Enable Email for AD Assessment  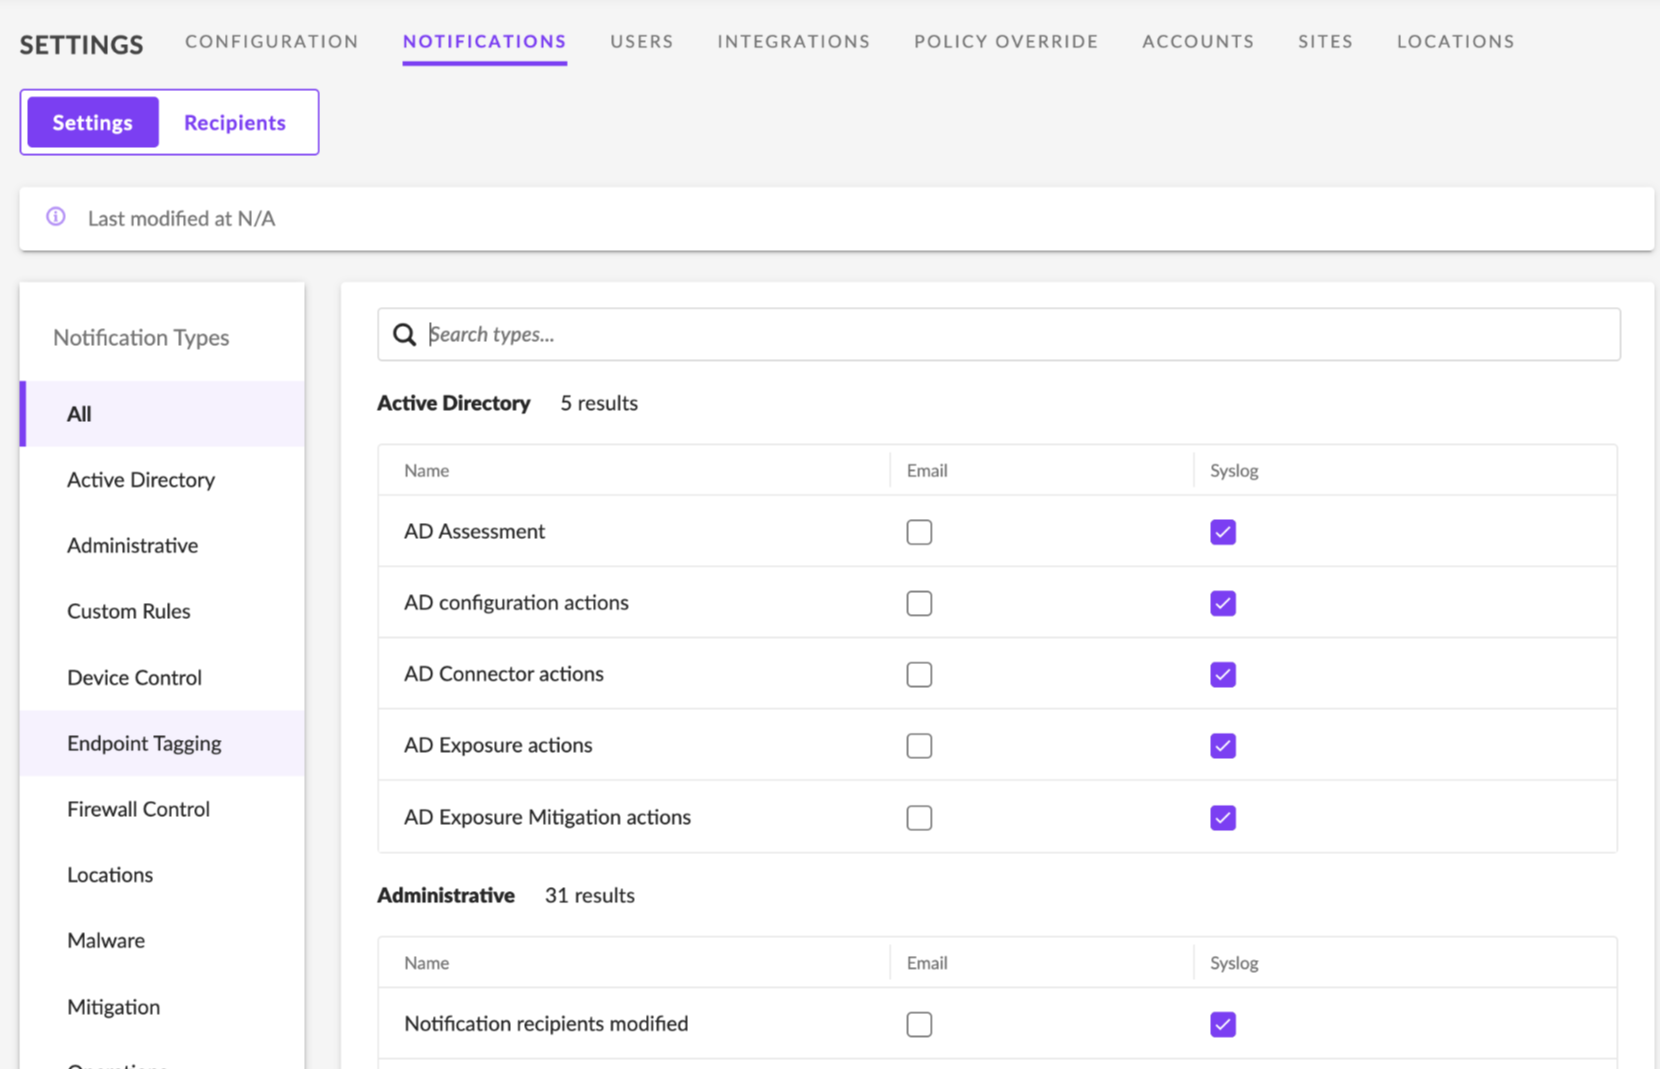pyautogui.click(x=919, y=532)
